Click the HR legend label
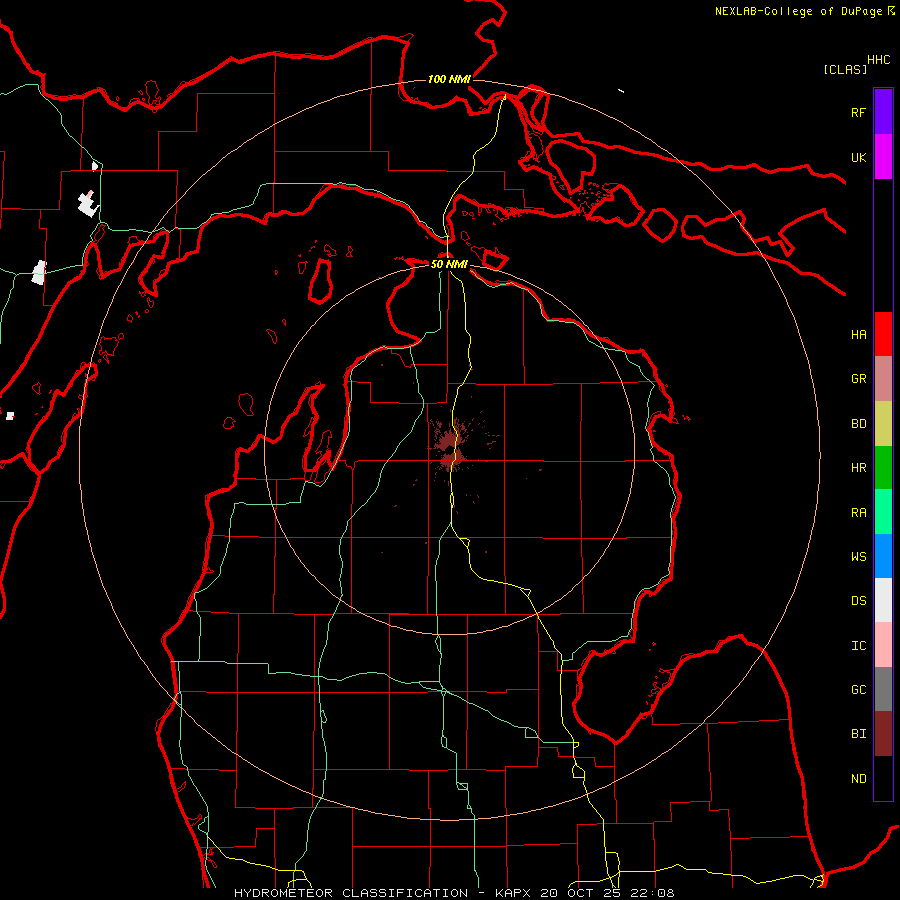This screenshot has height=900, width=900. click(858, 468)
